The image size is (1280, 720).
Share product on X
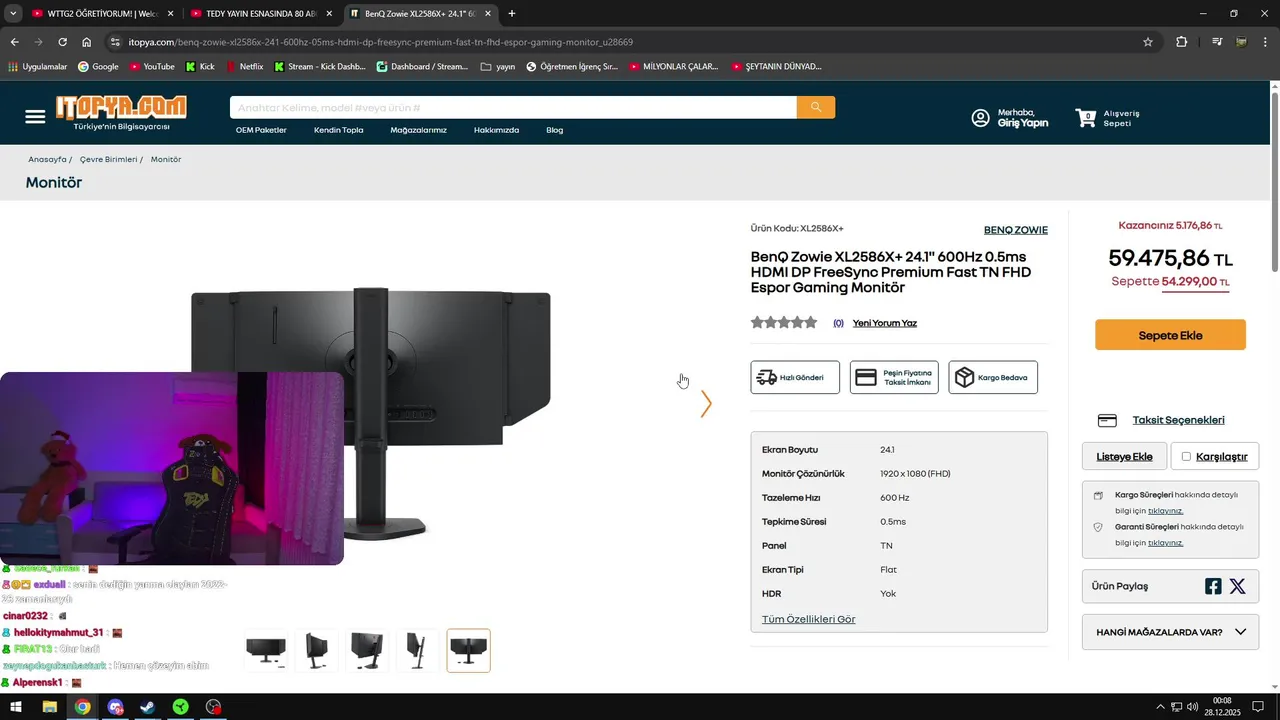(x=1237, y=587)
